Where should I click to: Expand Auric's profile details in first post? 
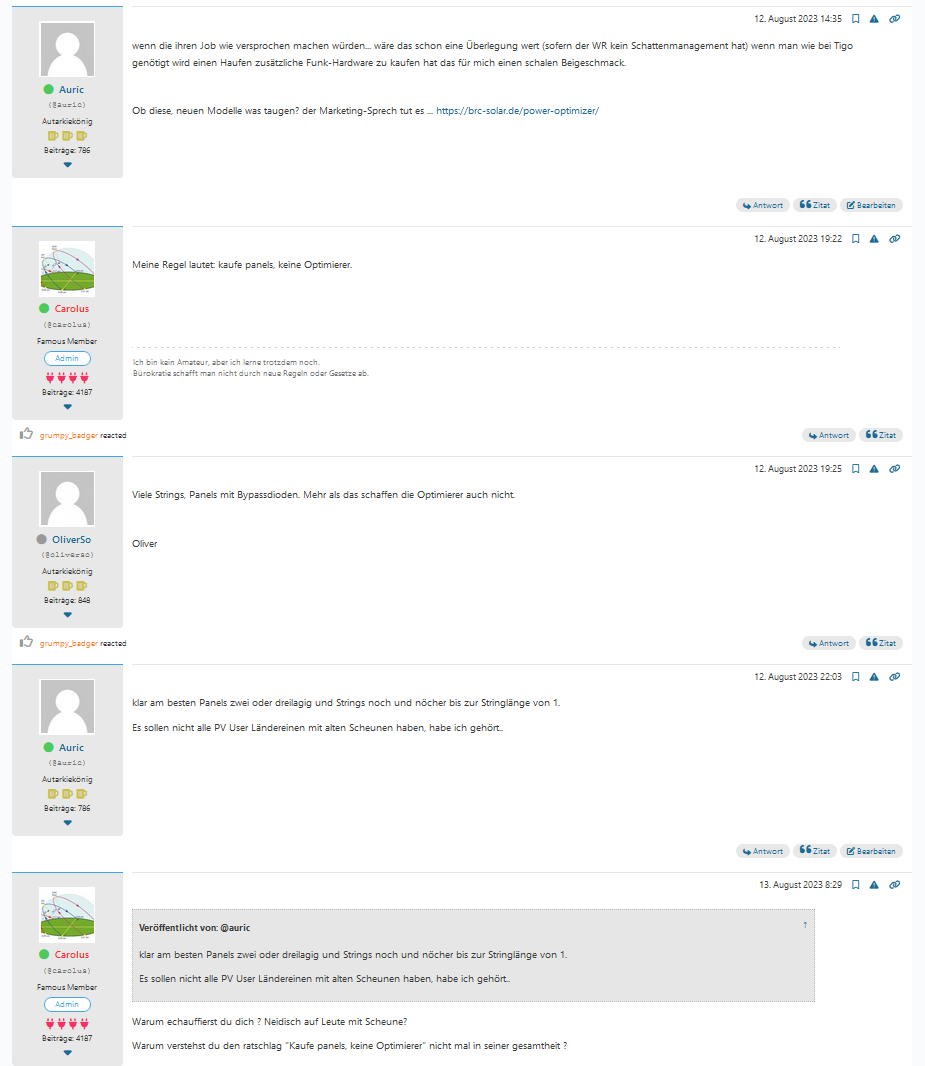click(67, 165)
